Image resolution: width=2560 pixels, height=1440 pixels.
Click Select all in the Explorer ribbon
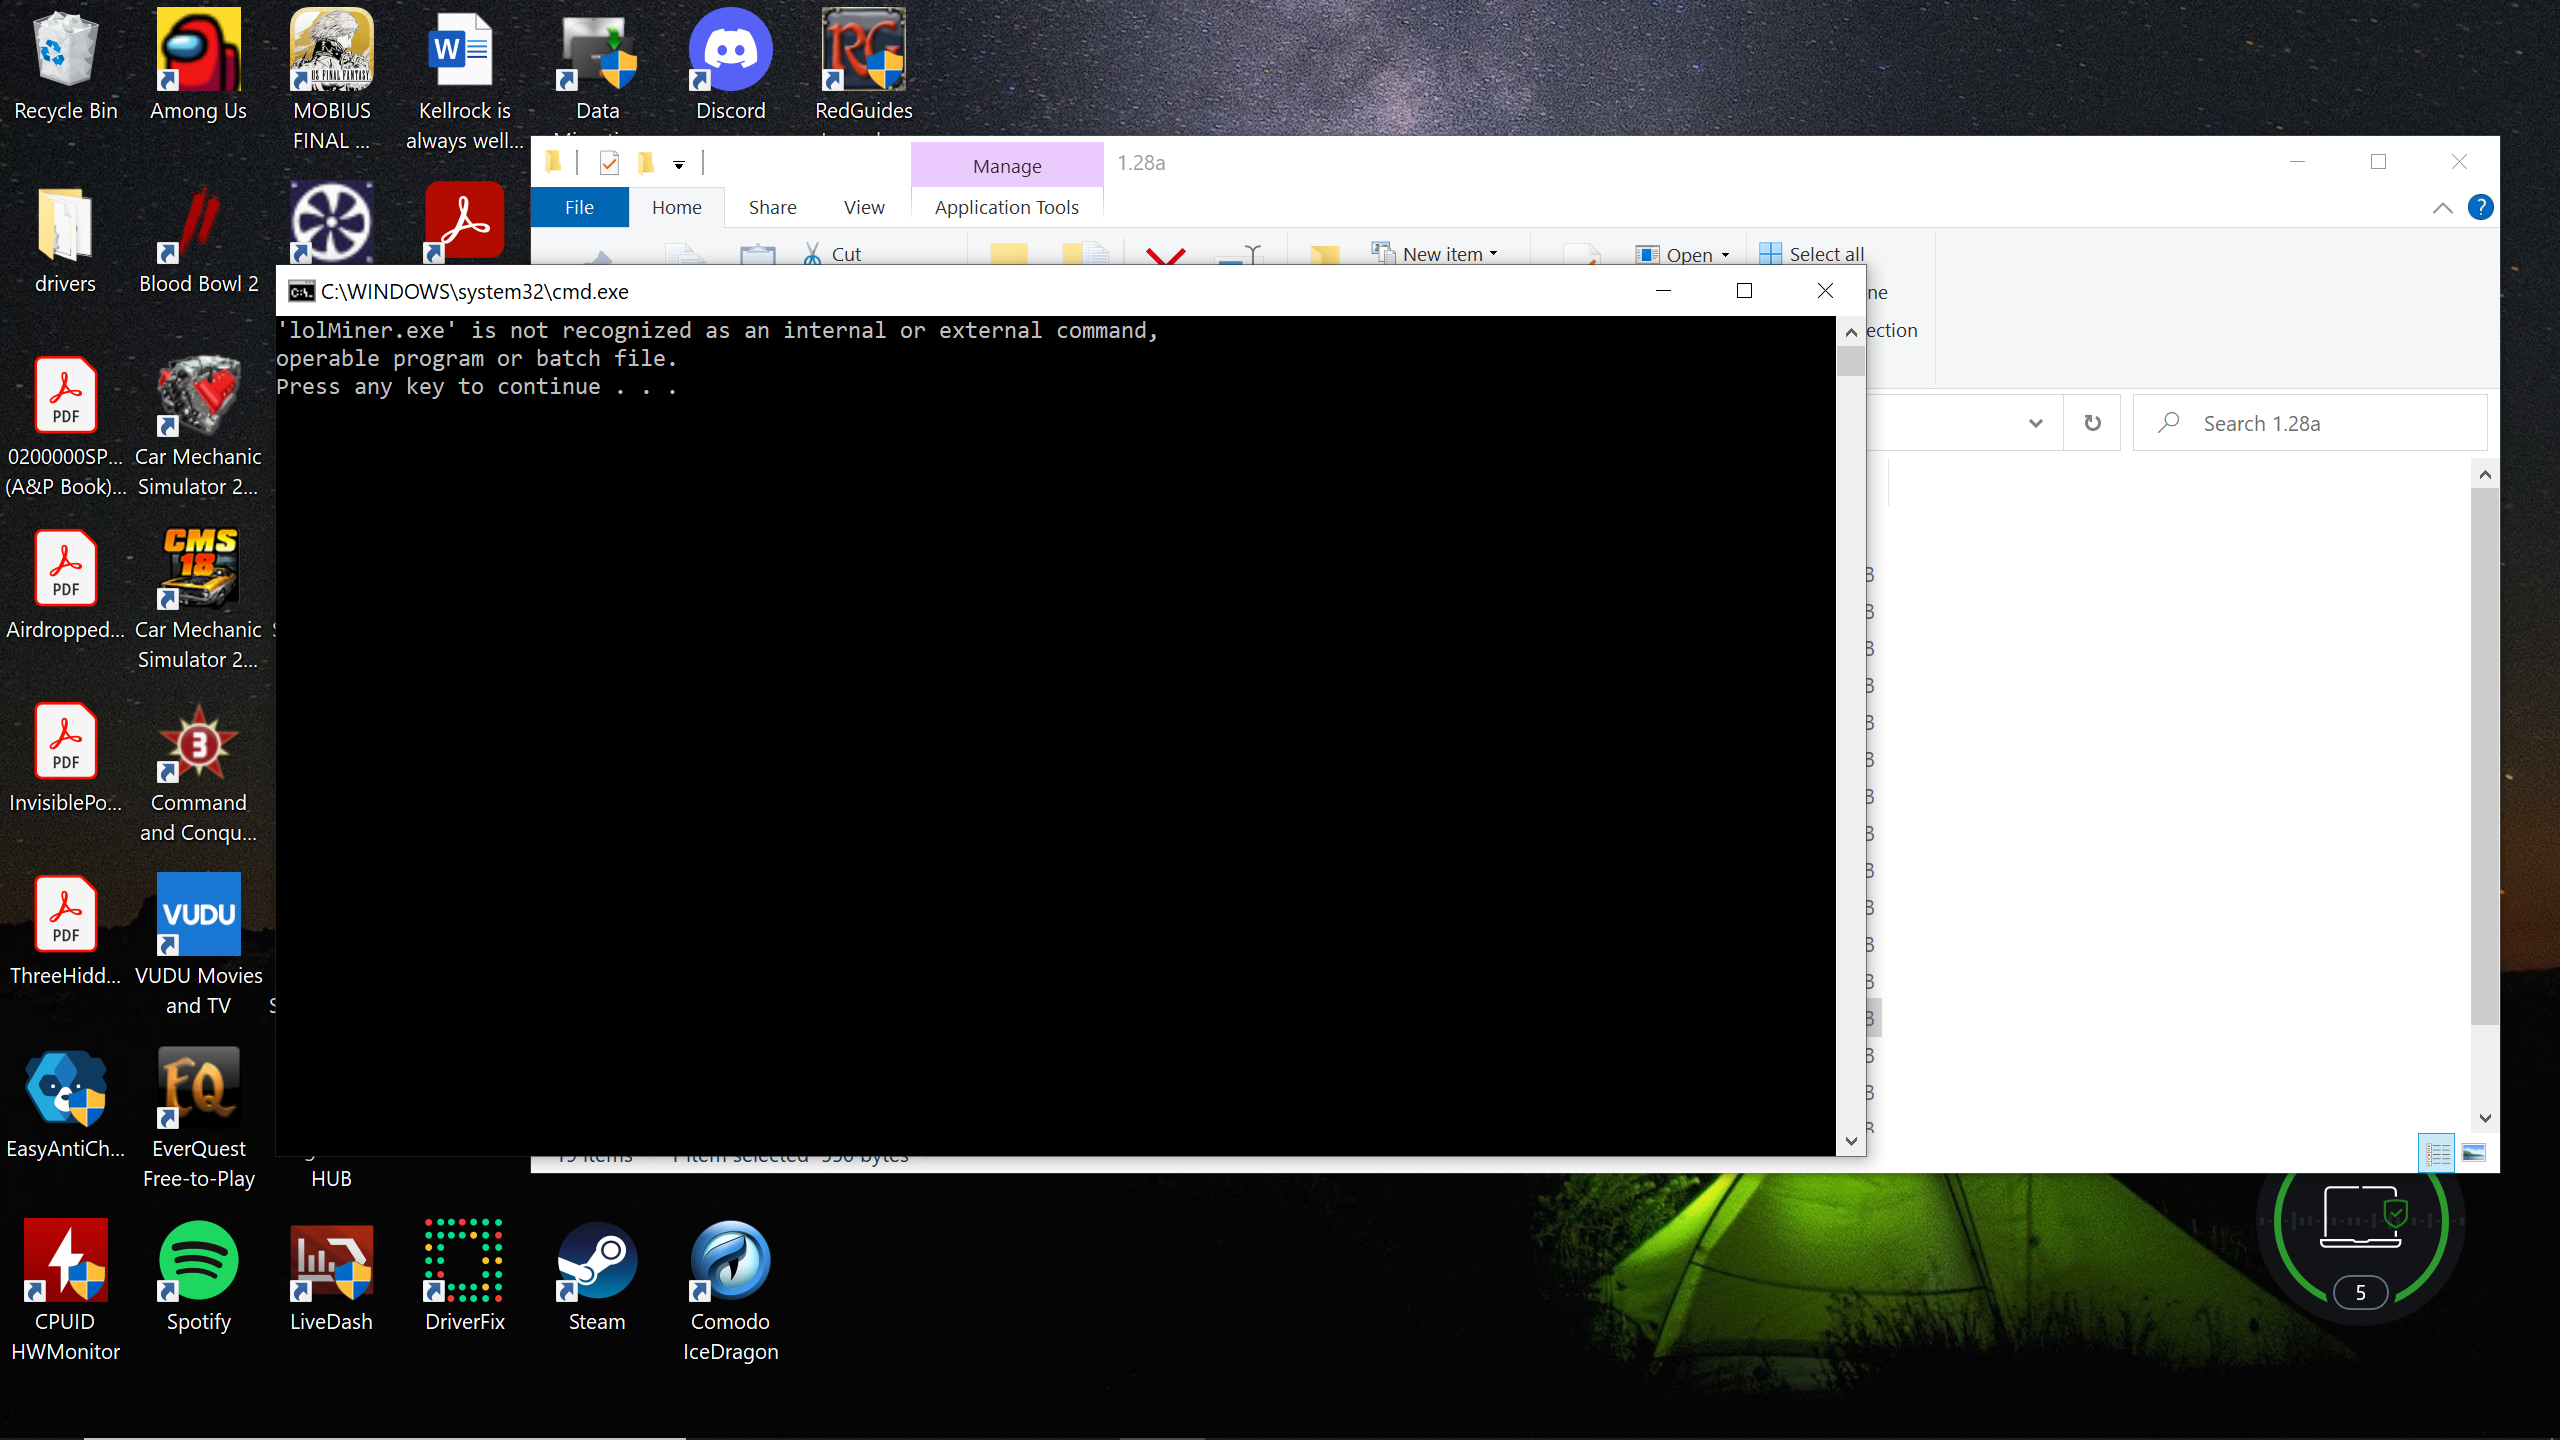(x=1811, y=254)
